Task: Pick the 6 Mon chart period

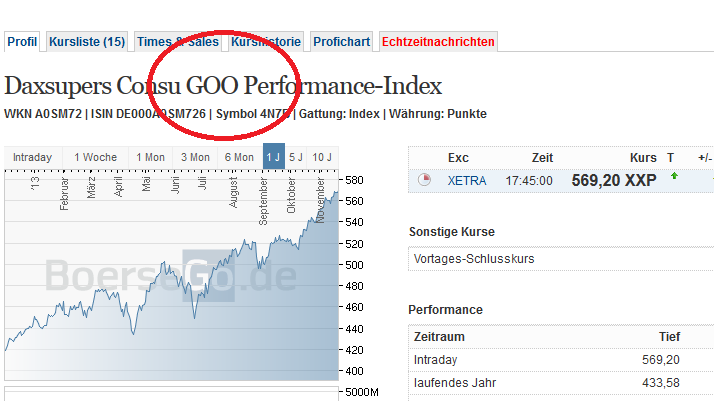Action: (239, 157)
